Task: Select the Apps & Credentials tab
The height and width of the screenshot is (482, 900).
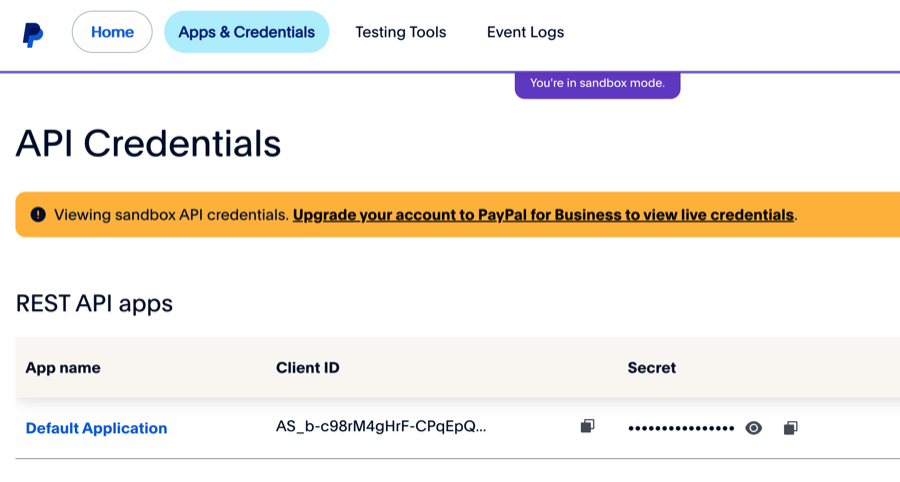Action: pos(247,32)
